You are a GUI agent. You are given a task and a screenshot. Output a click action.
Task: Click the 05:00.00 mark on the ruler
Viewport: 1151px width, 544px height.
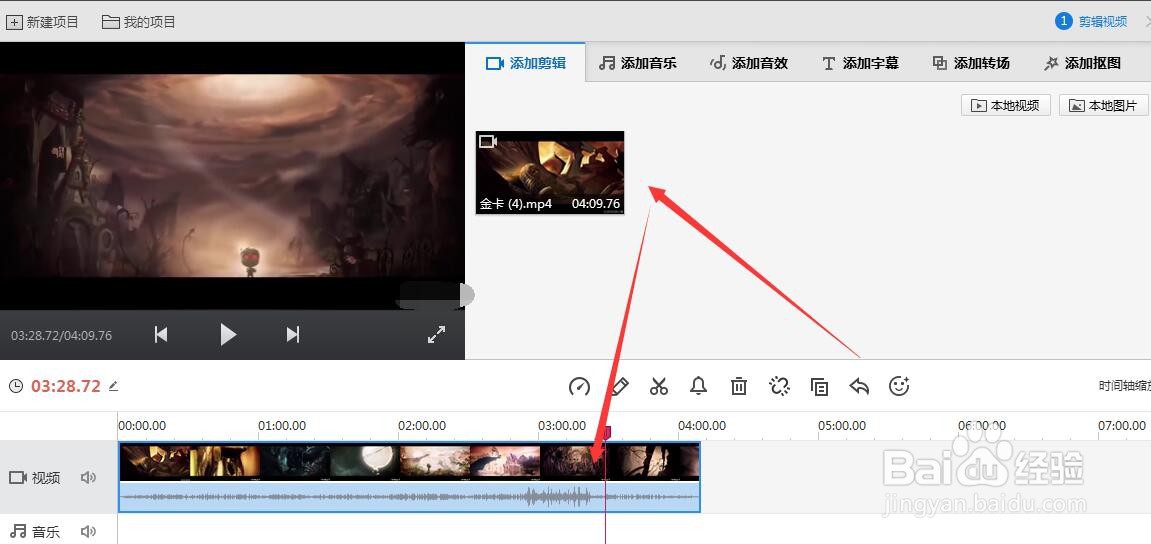[x=842, y=426]
